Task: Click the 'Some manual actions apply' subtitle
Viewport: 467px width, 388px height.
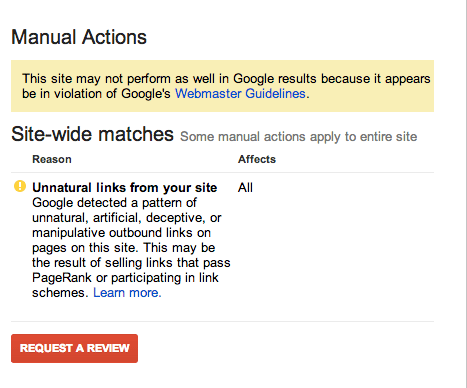Action: (x=298, y=137)
